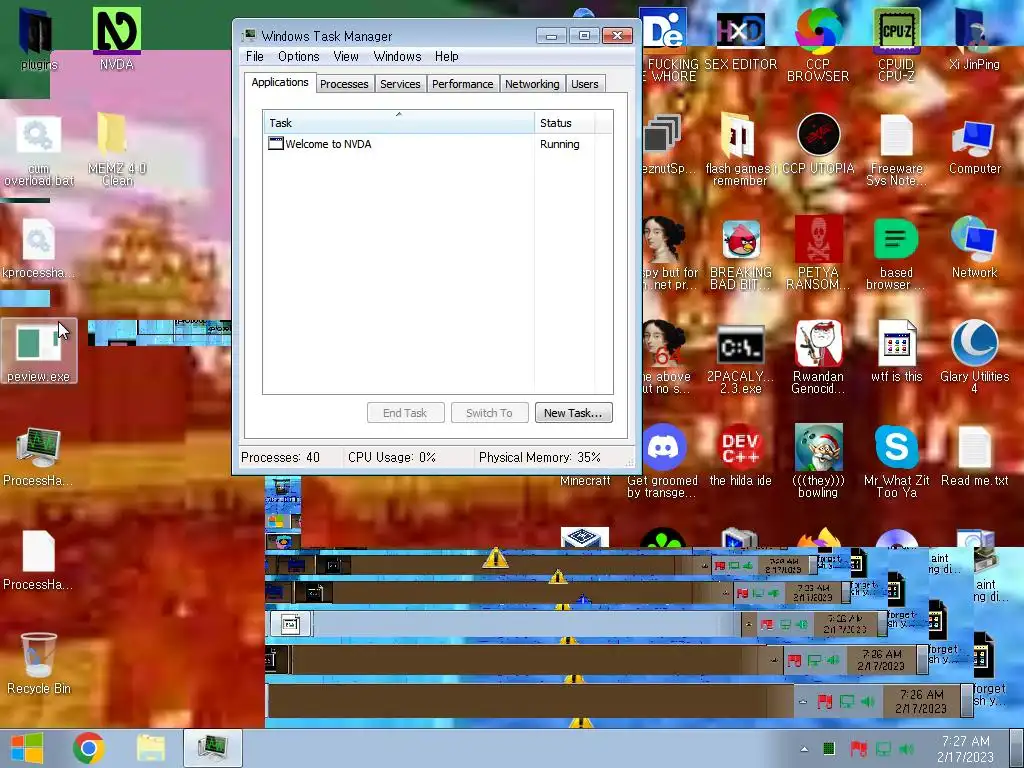Select the PETYA RANSOM skull icon
The width and height of the screenshot is (1024, 768).
tap(818, 253)
